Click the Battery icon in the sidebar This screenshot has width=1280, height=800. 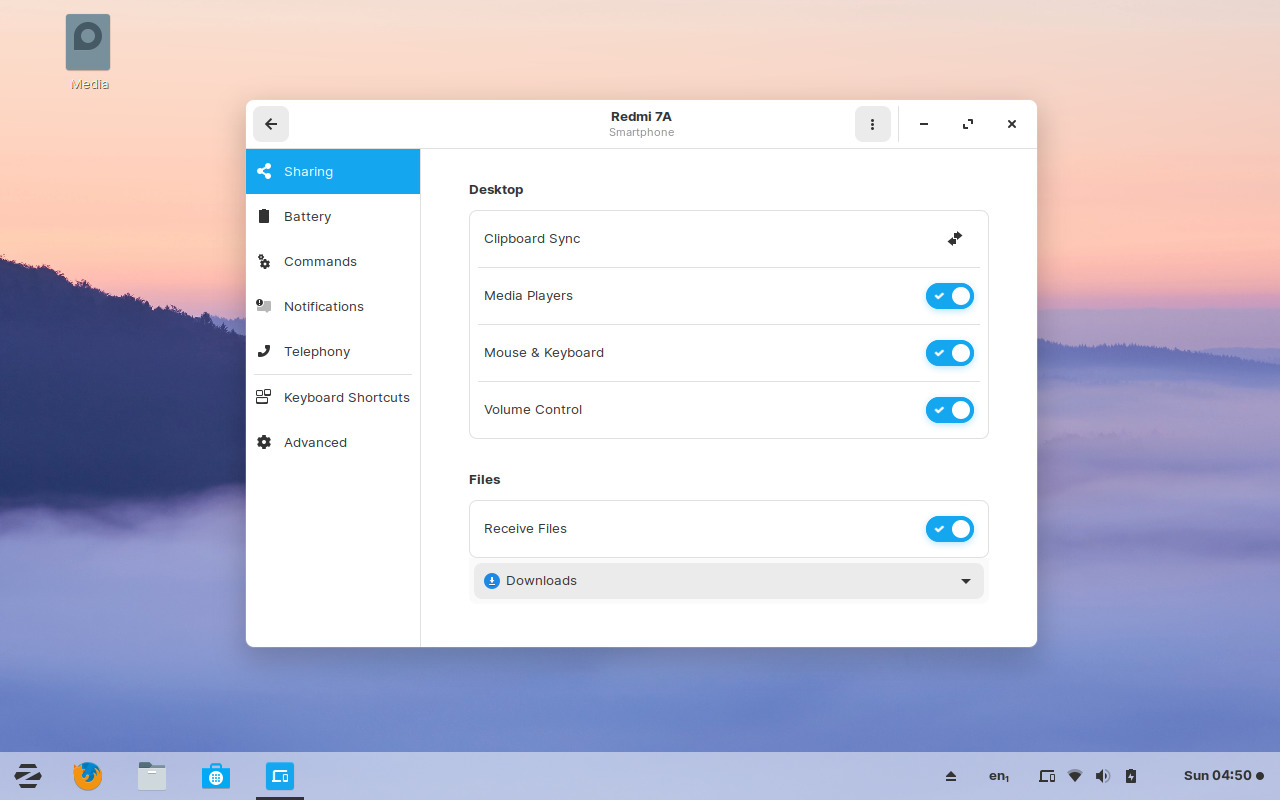tap(264, 216)
